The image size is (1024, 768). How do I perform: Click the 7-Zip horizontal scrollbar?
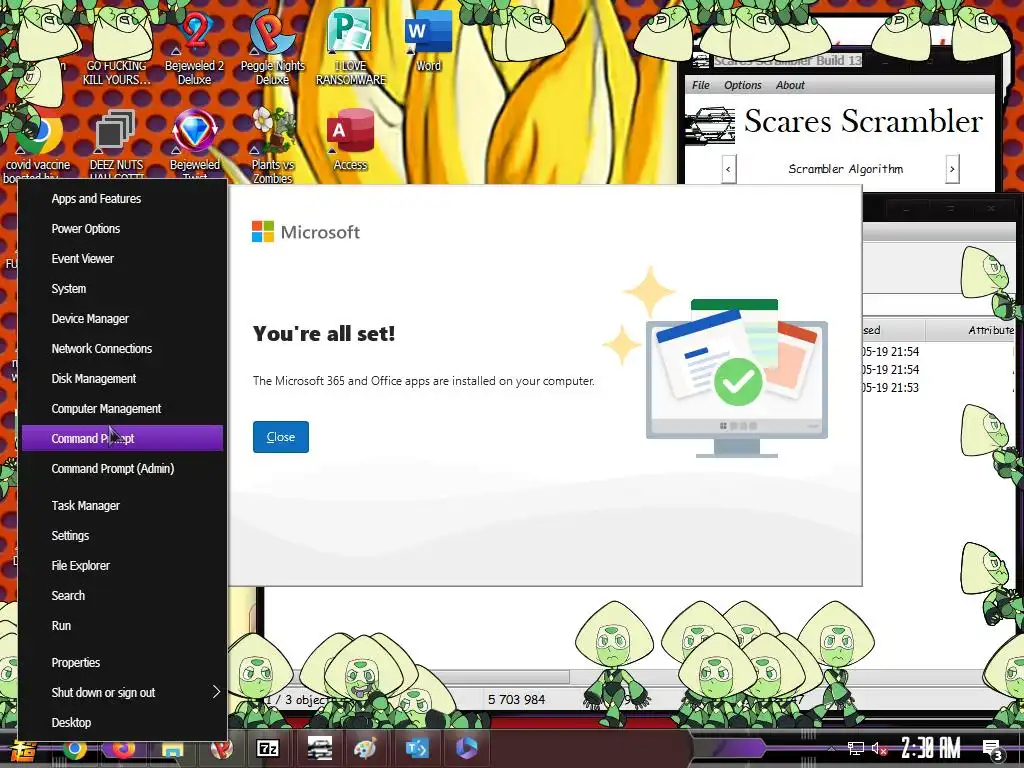pos(418,677)
